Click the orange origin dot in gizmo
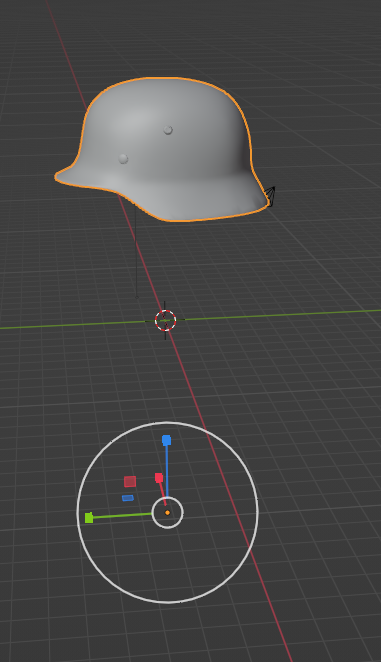Viewport: 381px width, 662px height. [x=167, y=513]
